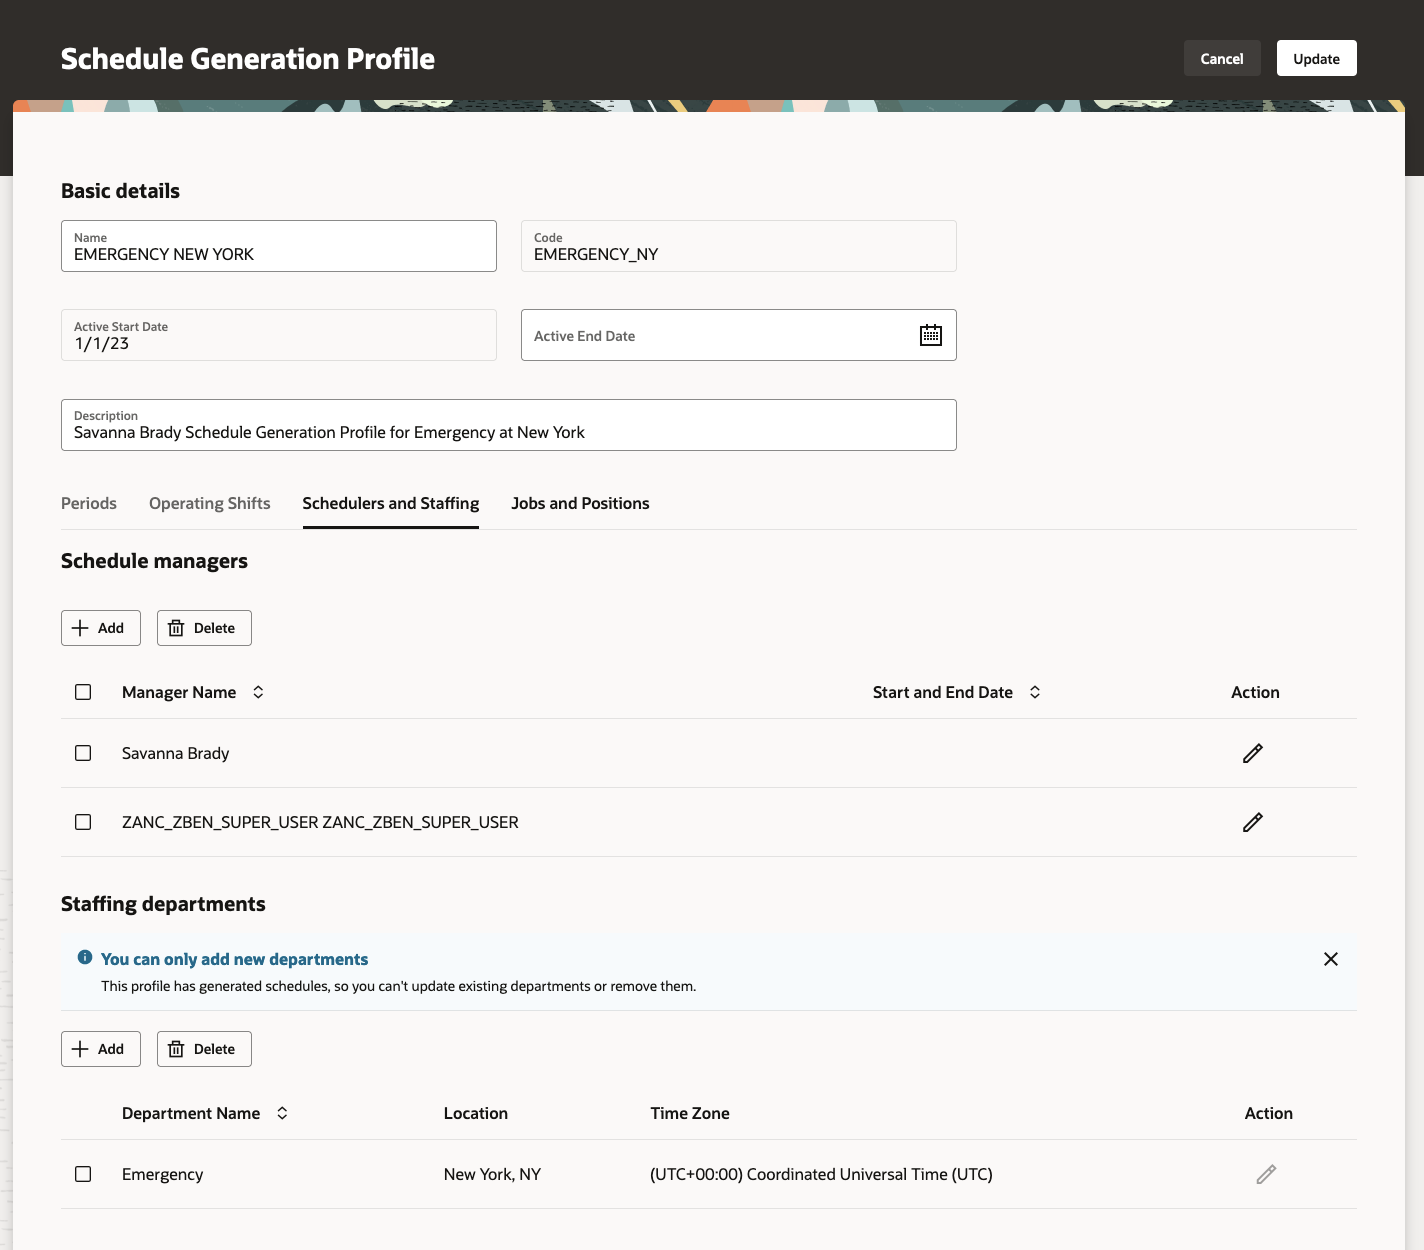Click the Update button

click(1316, 58)
